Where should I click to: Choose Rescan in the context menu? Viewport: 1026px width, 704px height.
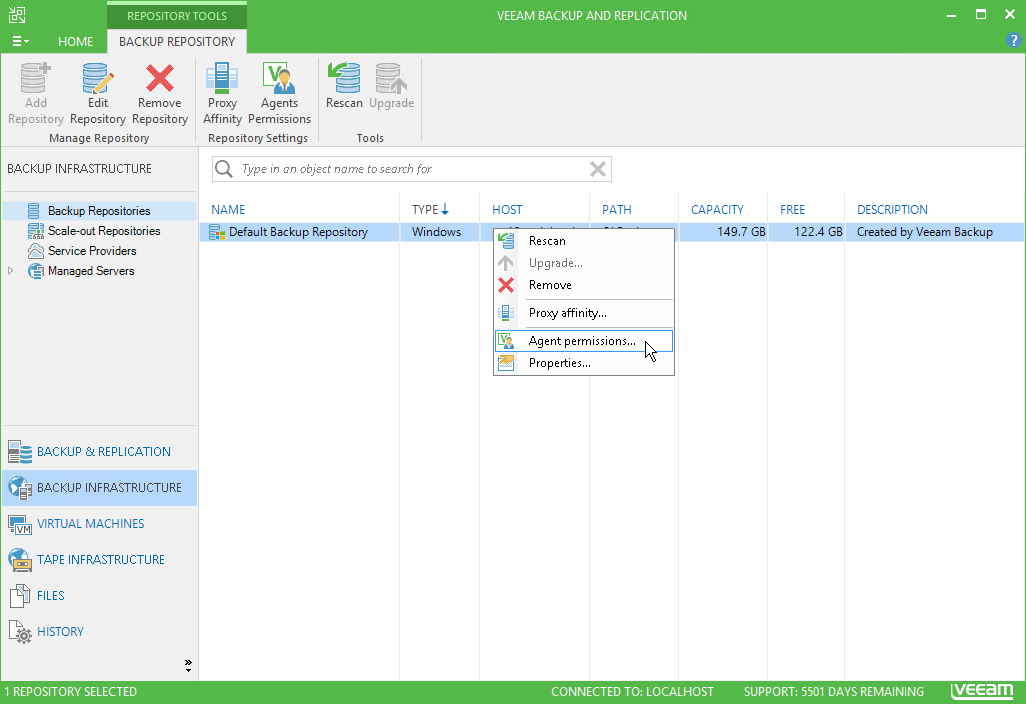[x=584, y=241]
